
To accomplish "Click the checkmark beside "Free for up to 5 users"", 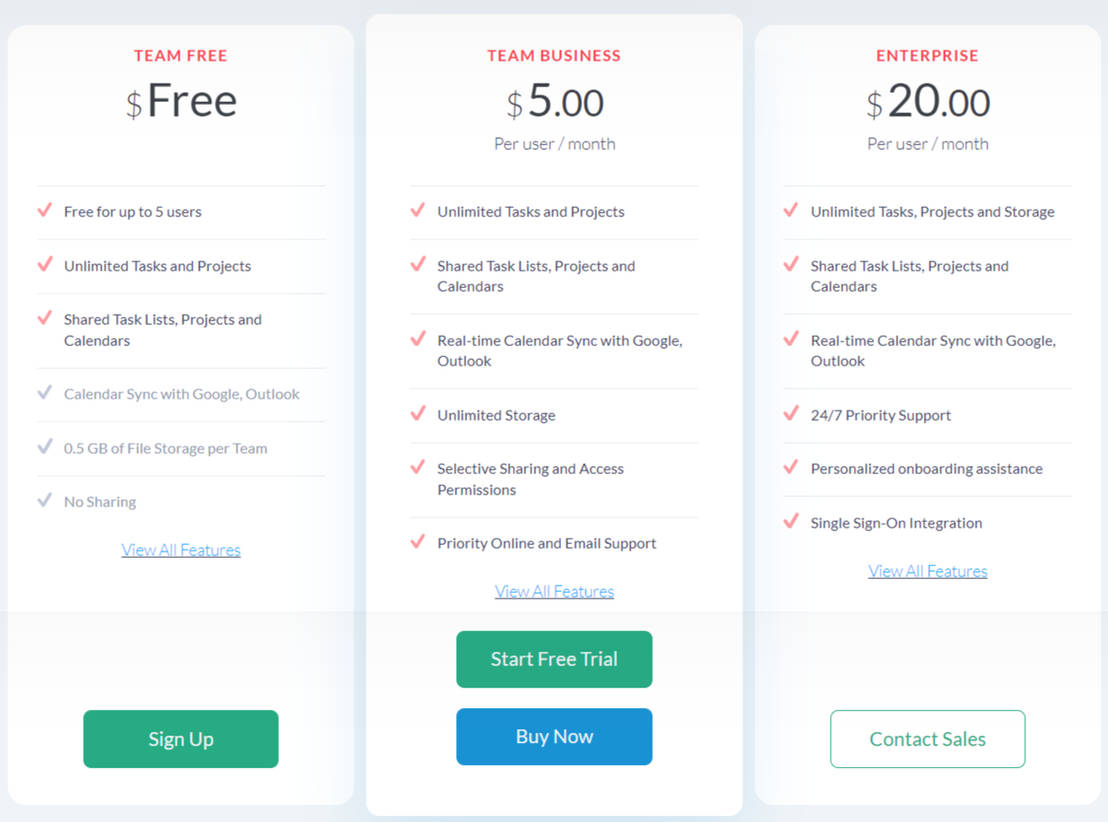I will (44, 211).
